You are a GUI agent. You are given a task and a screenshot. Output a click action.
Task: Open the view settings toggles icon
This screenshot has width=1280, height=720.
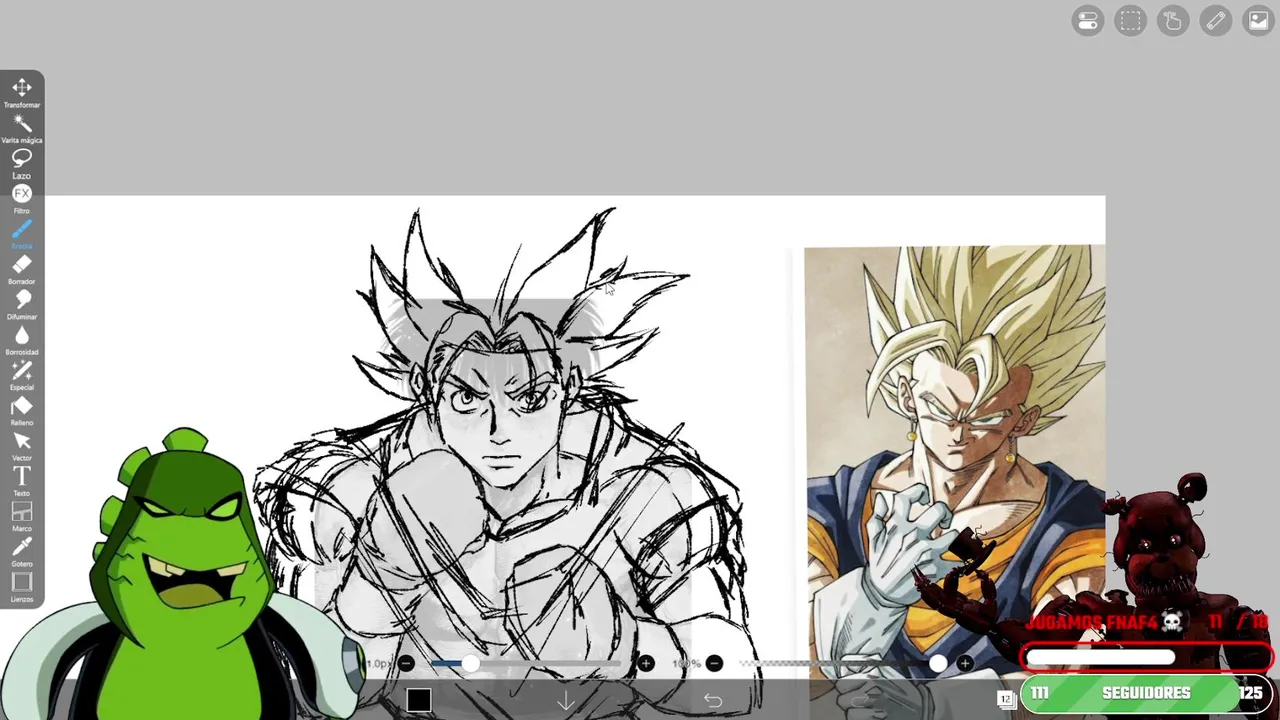pos(1088,21)
